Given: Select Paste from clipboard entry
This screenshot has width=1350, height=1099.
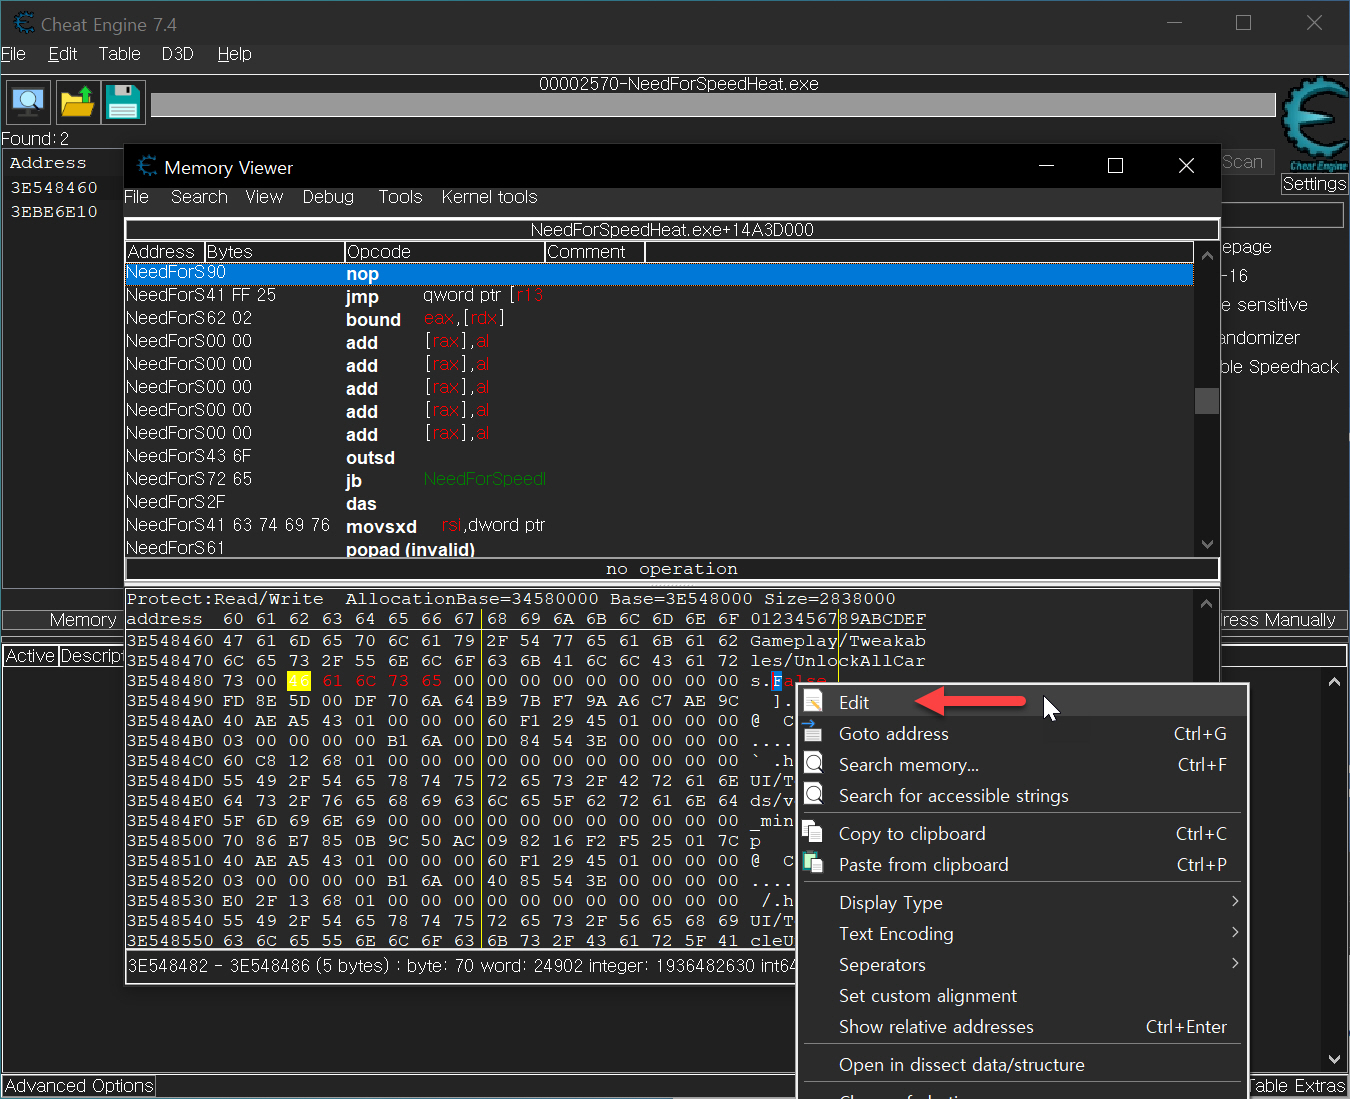Looking at the screenshot, I should click(x=1022, y=864).
